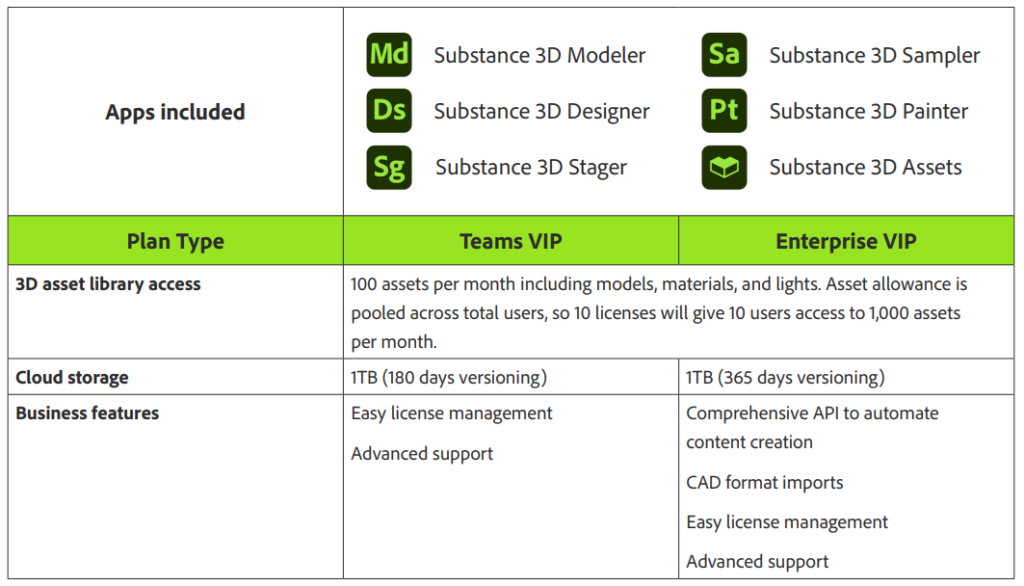
Task: Select the Substance 3D Assets label
Action: coord(865,168)
